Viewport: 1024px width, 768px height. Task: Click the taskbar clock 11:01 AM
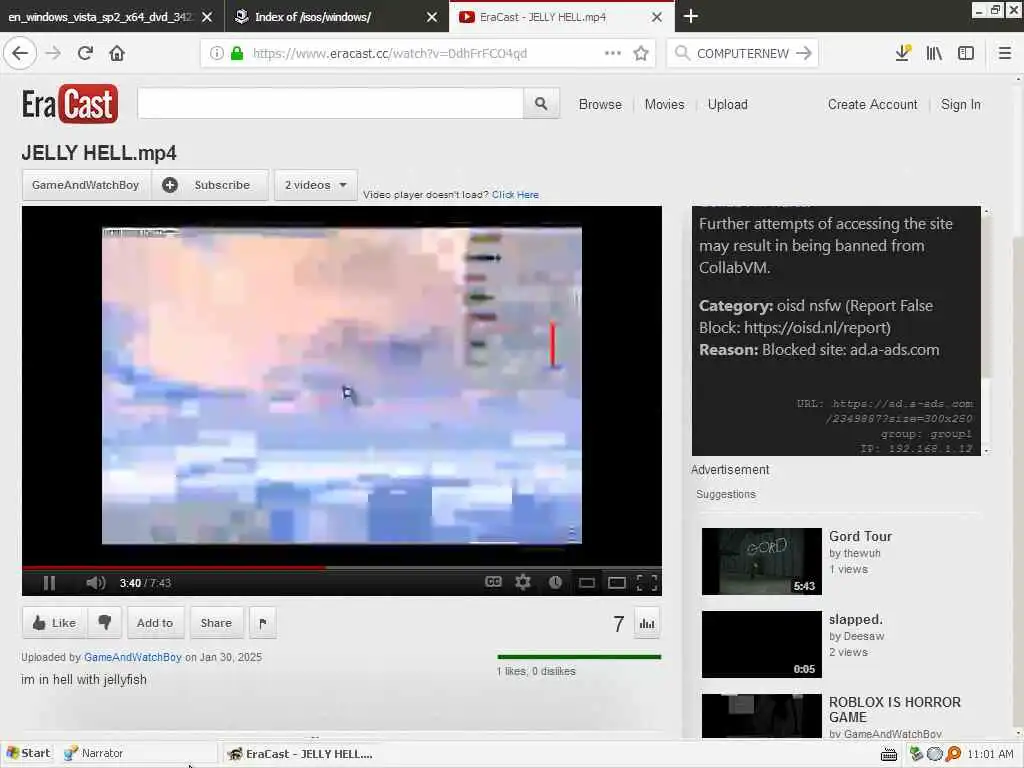pyautogui.click(x=990, y=754)
